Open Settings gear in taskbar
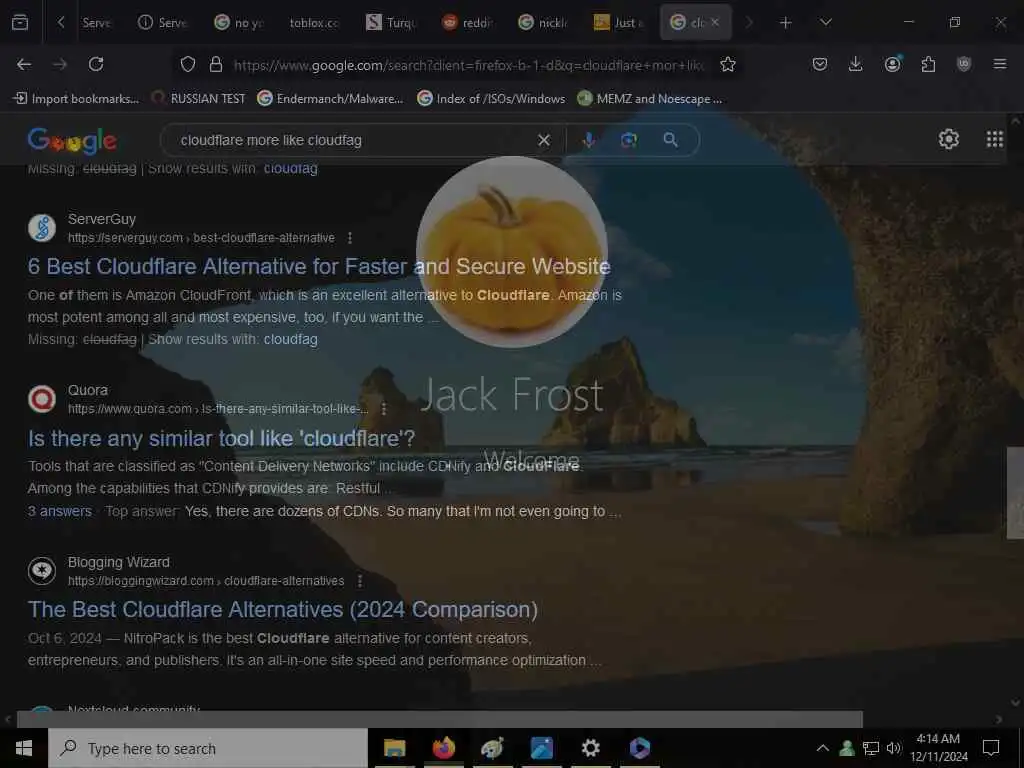 coord(590,748)
